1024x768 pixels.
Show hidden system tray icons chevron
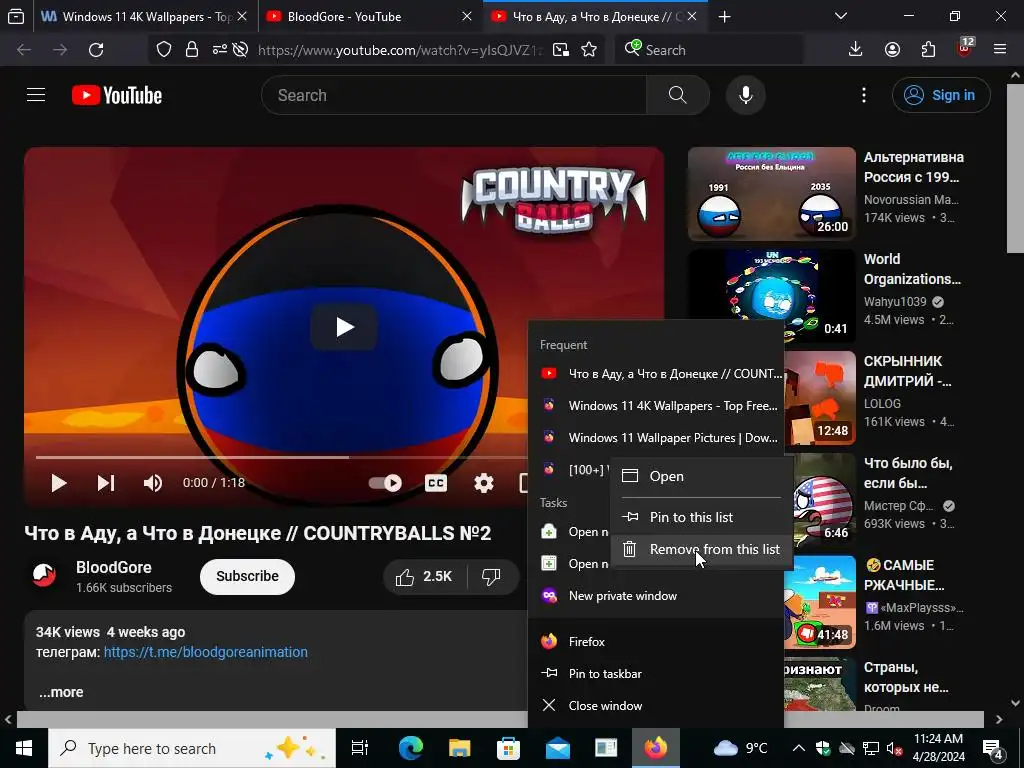799,748
